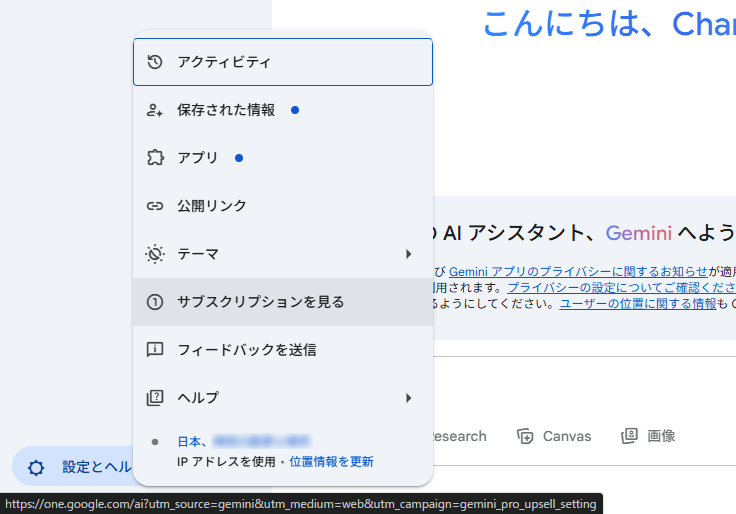Click the 設定とヘルプ button label
Image resolution: width=736 pixels, height=514 pixels.
click(x=97, y=467)
